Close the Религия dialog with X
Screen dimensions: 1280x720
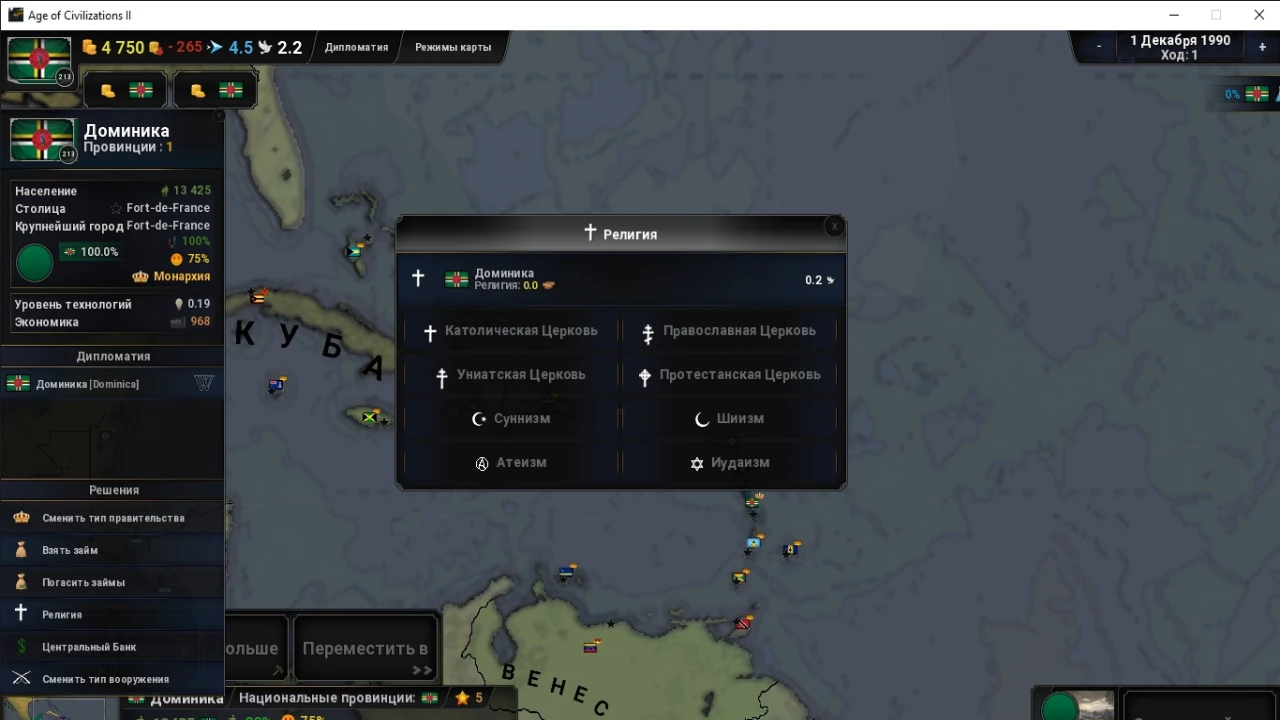pos(834,227)
